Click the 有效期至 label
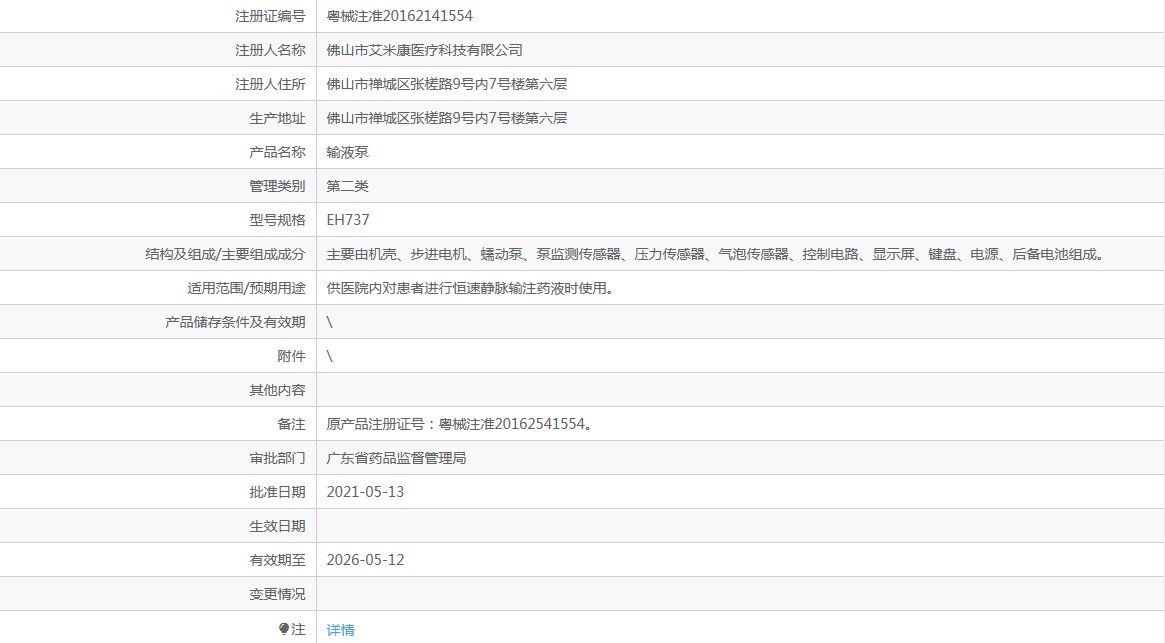Screen dimensions: 1165x643 277,560
